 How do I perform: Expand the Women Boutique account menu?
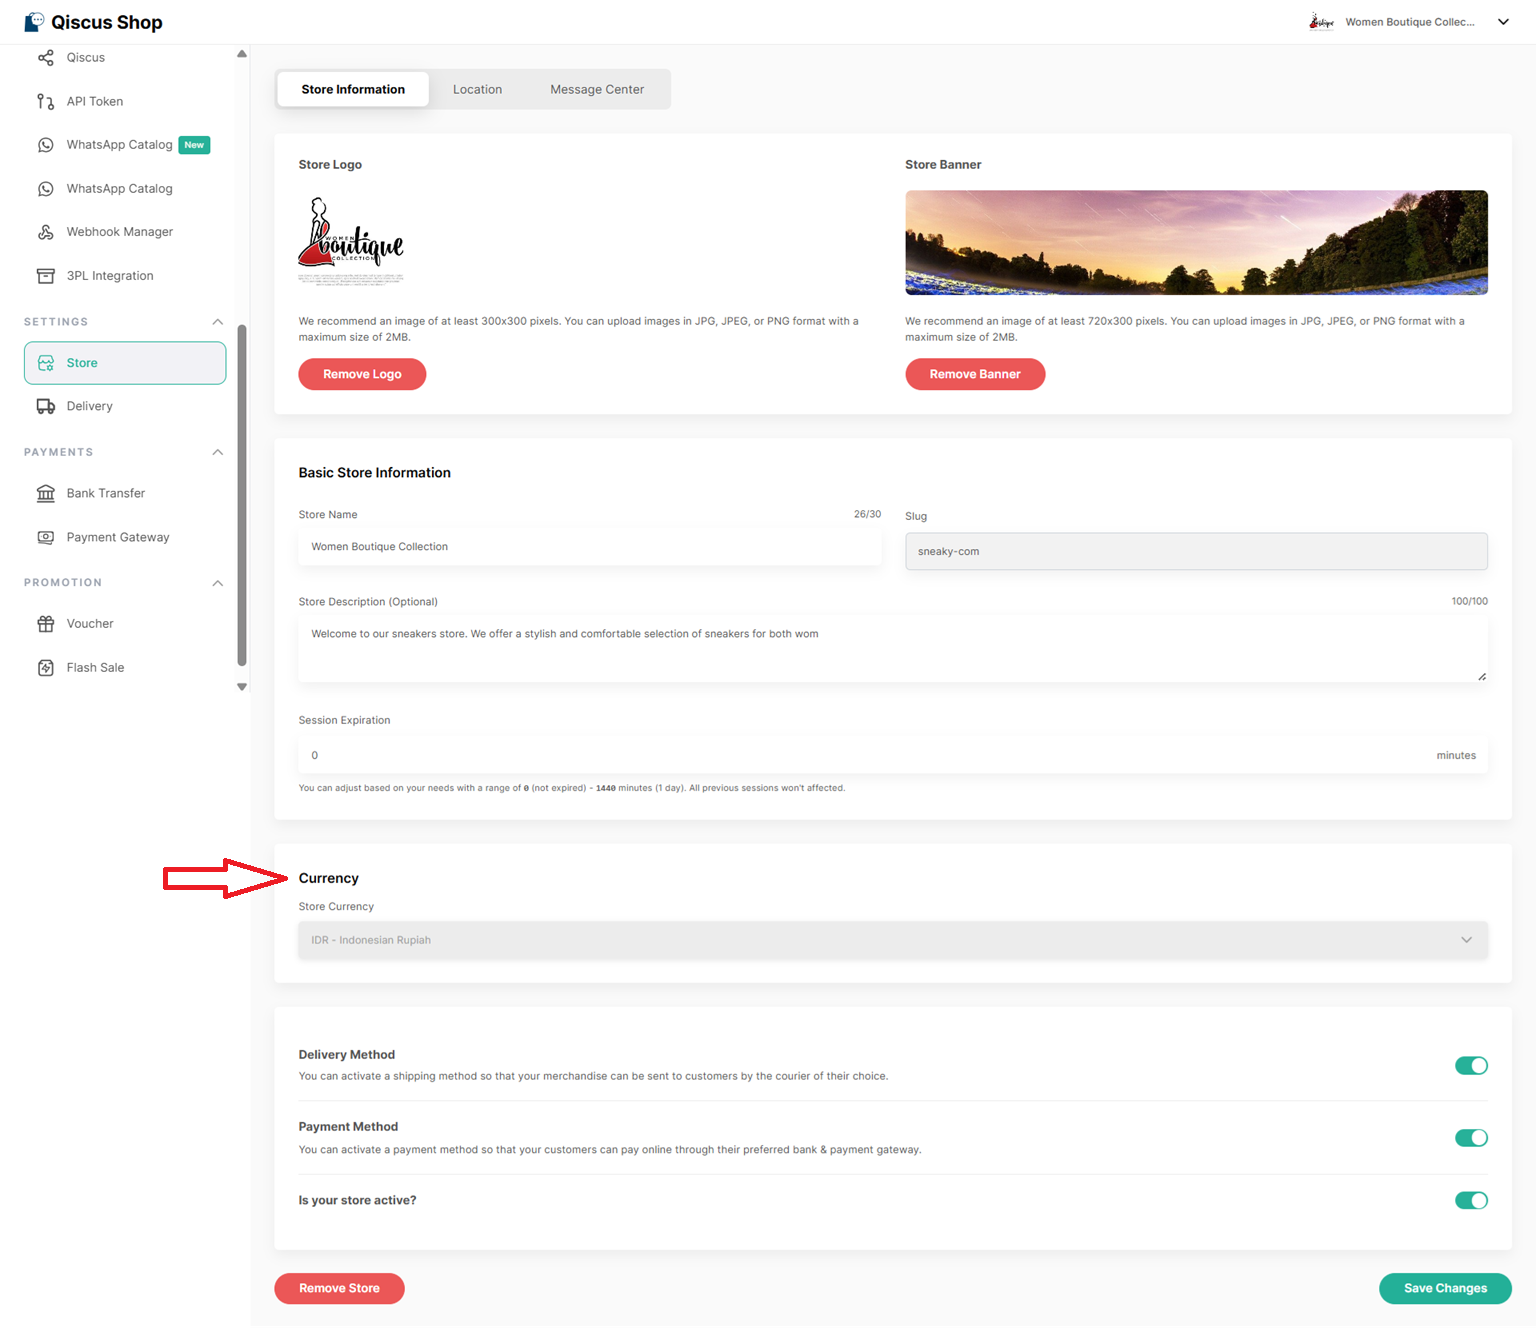tap(1502, 22)
